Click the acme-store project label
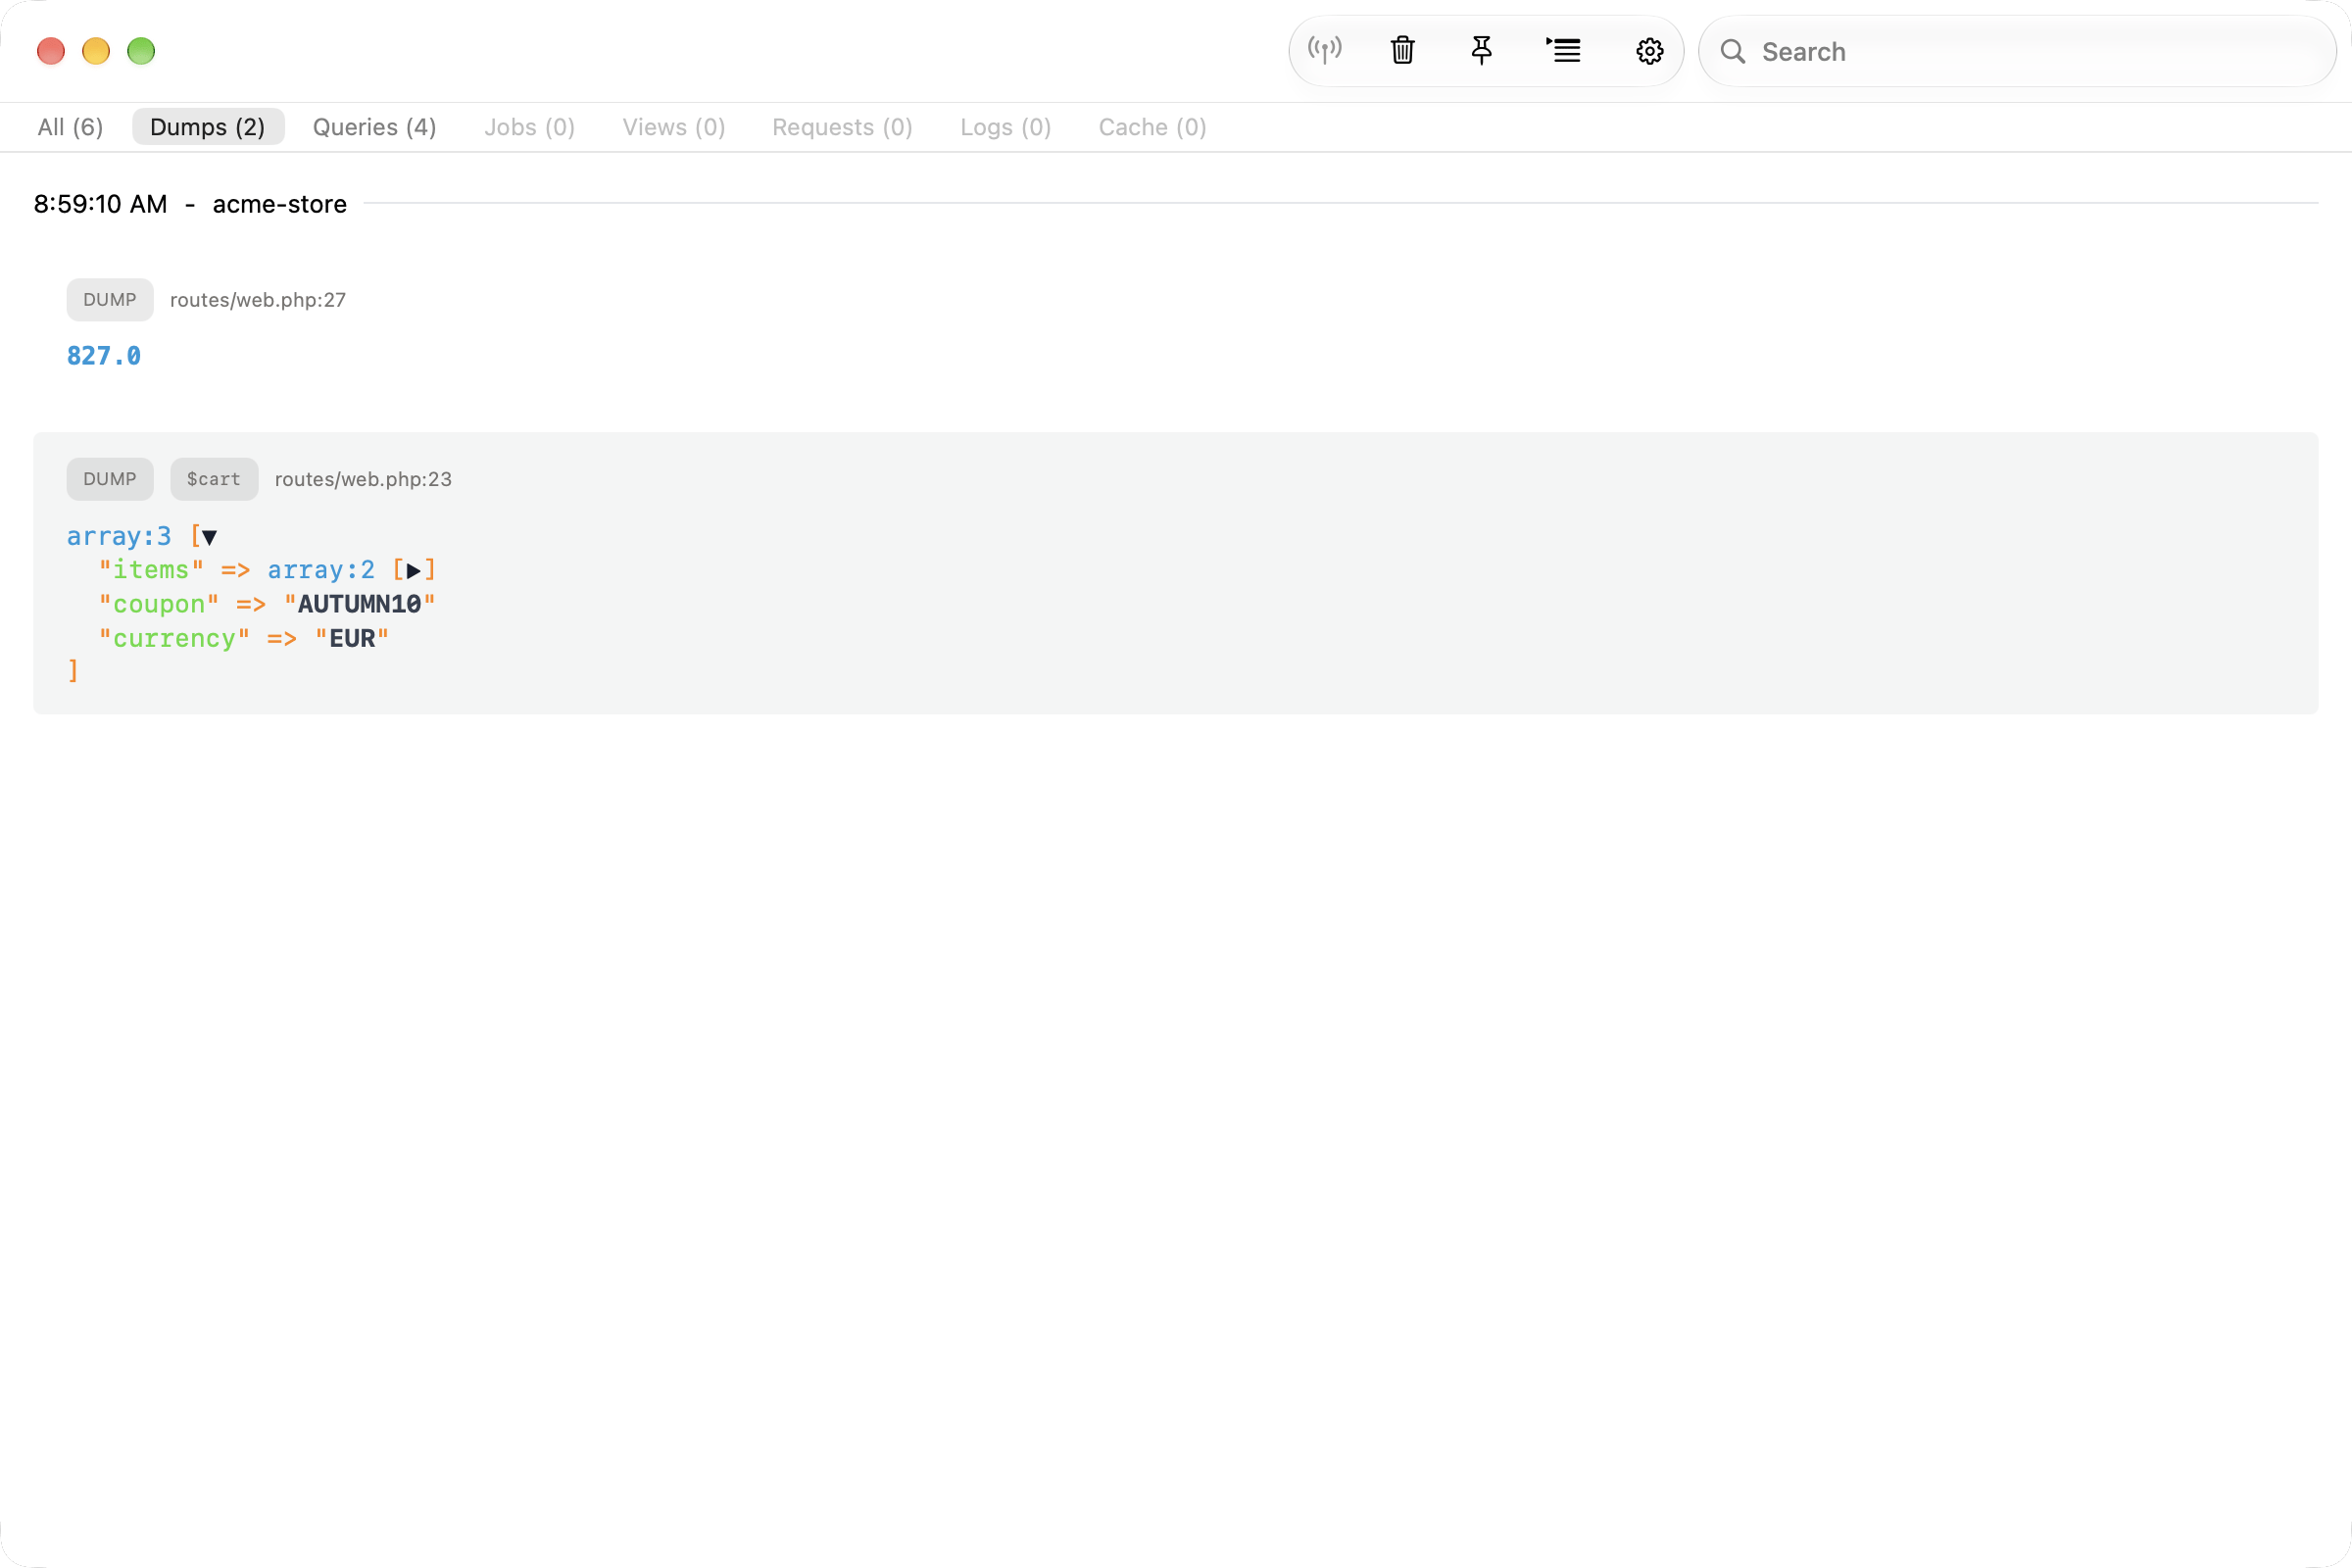 pyautogui.click(x=280, y=204)
